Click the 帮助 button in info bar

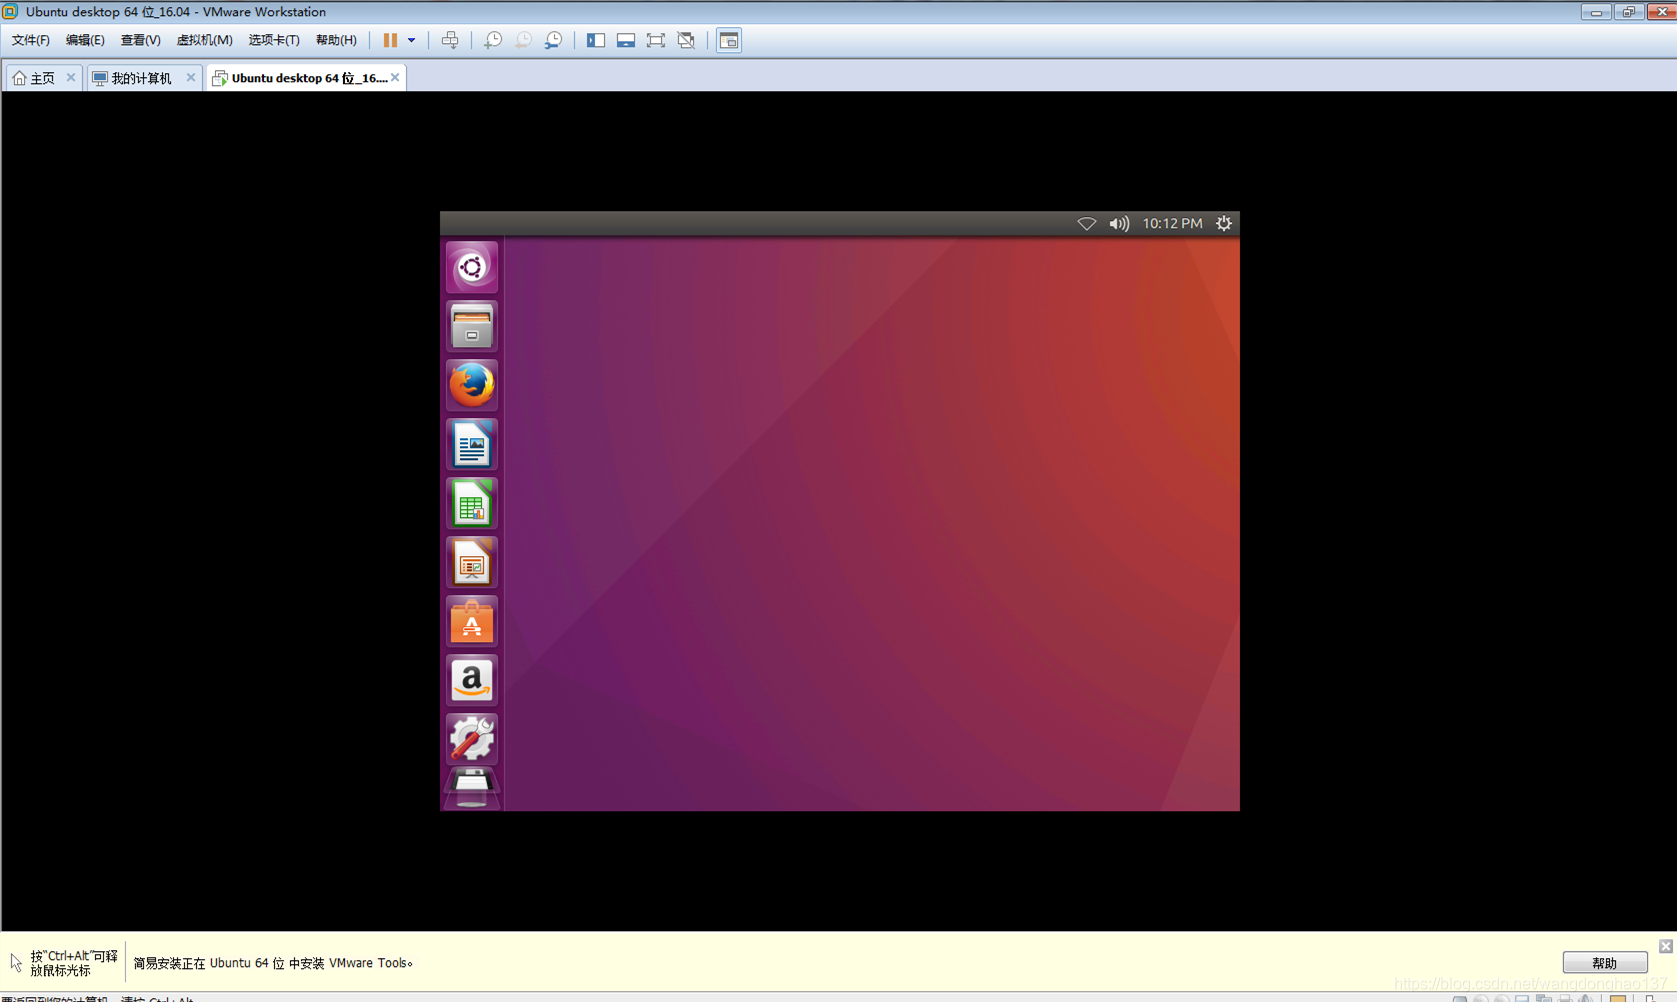pos(1605,963)
